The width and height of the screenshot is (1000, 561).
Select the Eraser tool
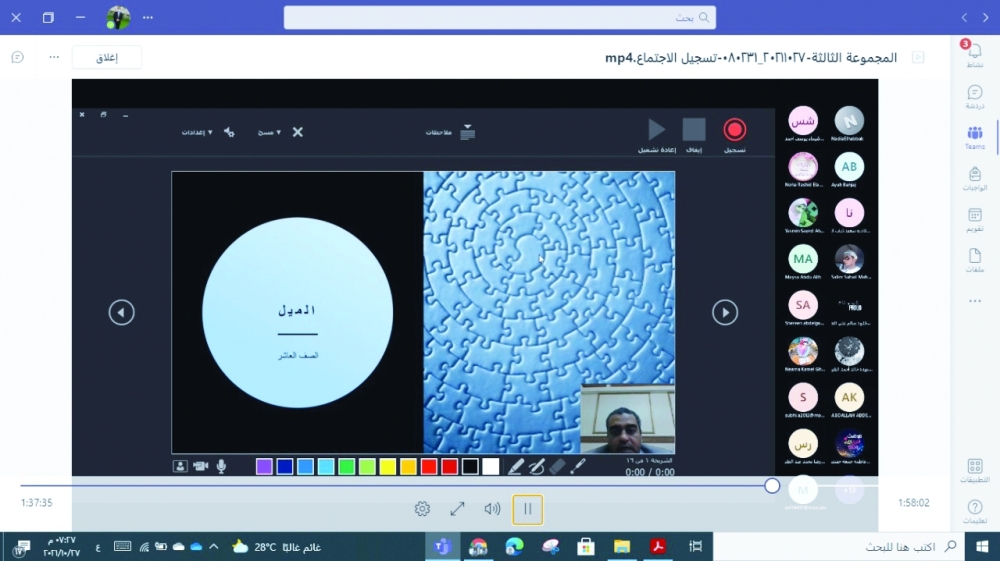pos(557,467)
